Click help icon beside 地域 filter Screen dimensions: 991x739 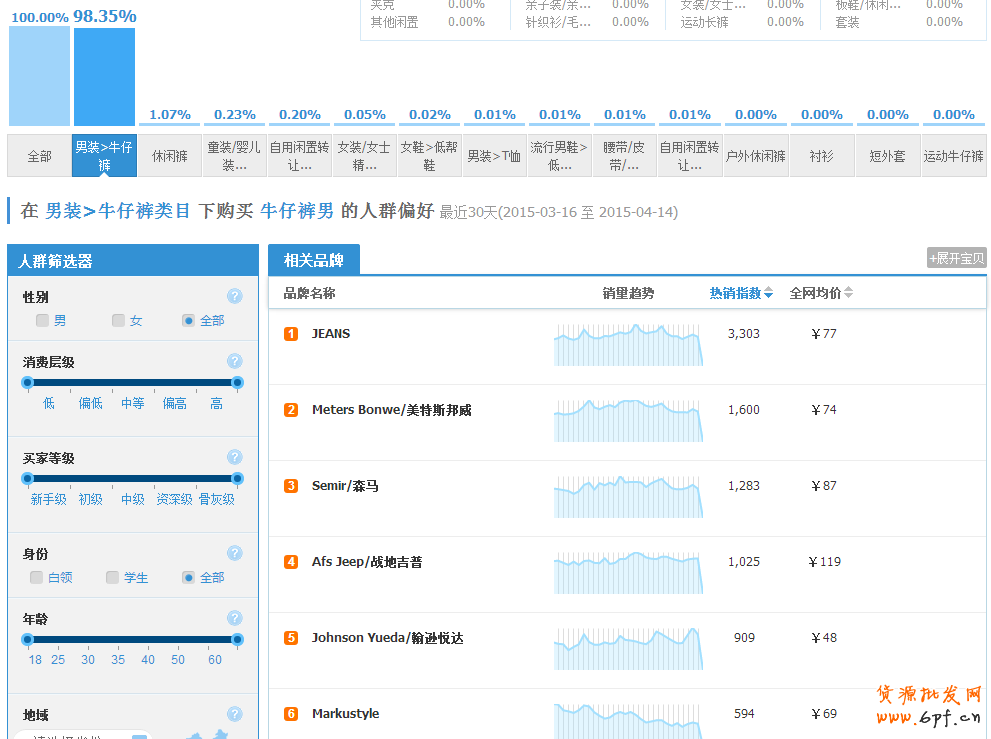pyautogui.click(x=234, y=714)
